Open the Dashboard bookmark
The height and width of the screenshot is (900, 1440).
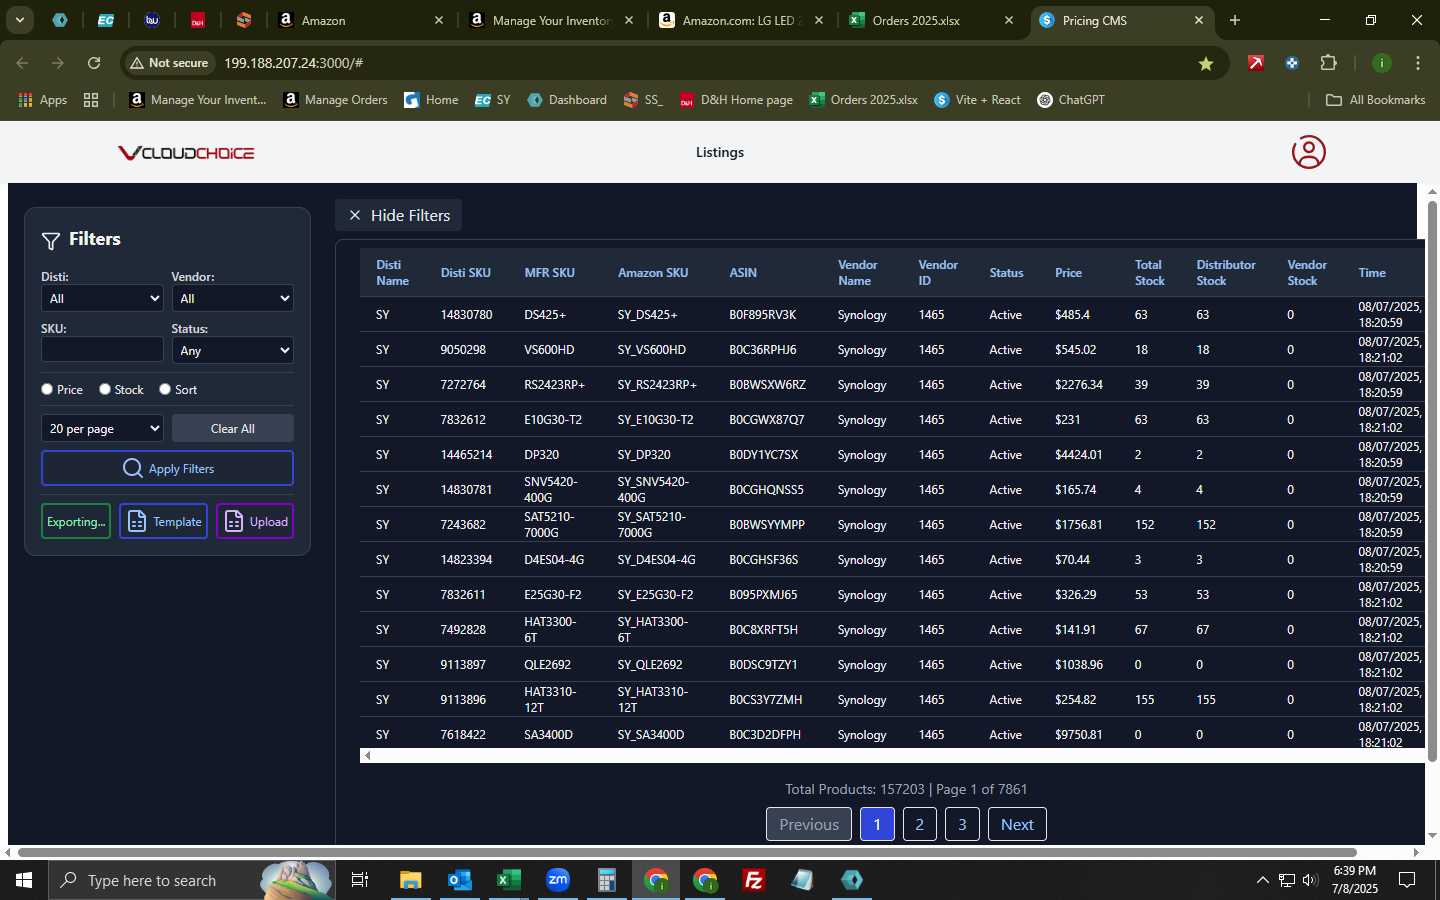(x=567, y=100)
